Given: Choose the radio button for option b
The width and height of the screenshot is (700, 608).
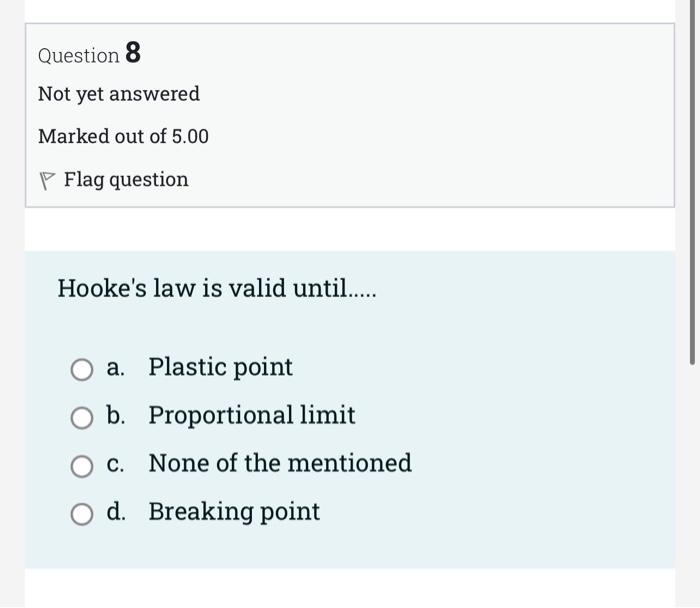Looking at the screenshot, I should (x=82, y=418).
